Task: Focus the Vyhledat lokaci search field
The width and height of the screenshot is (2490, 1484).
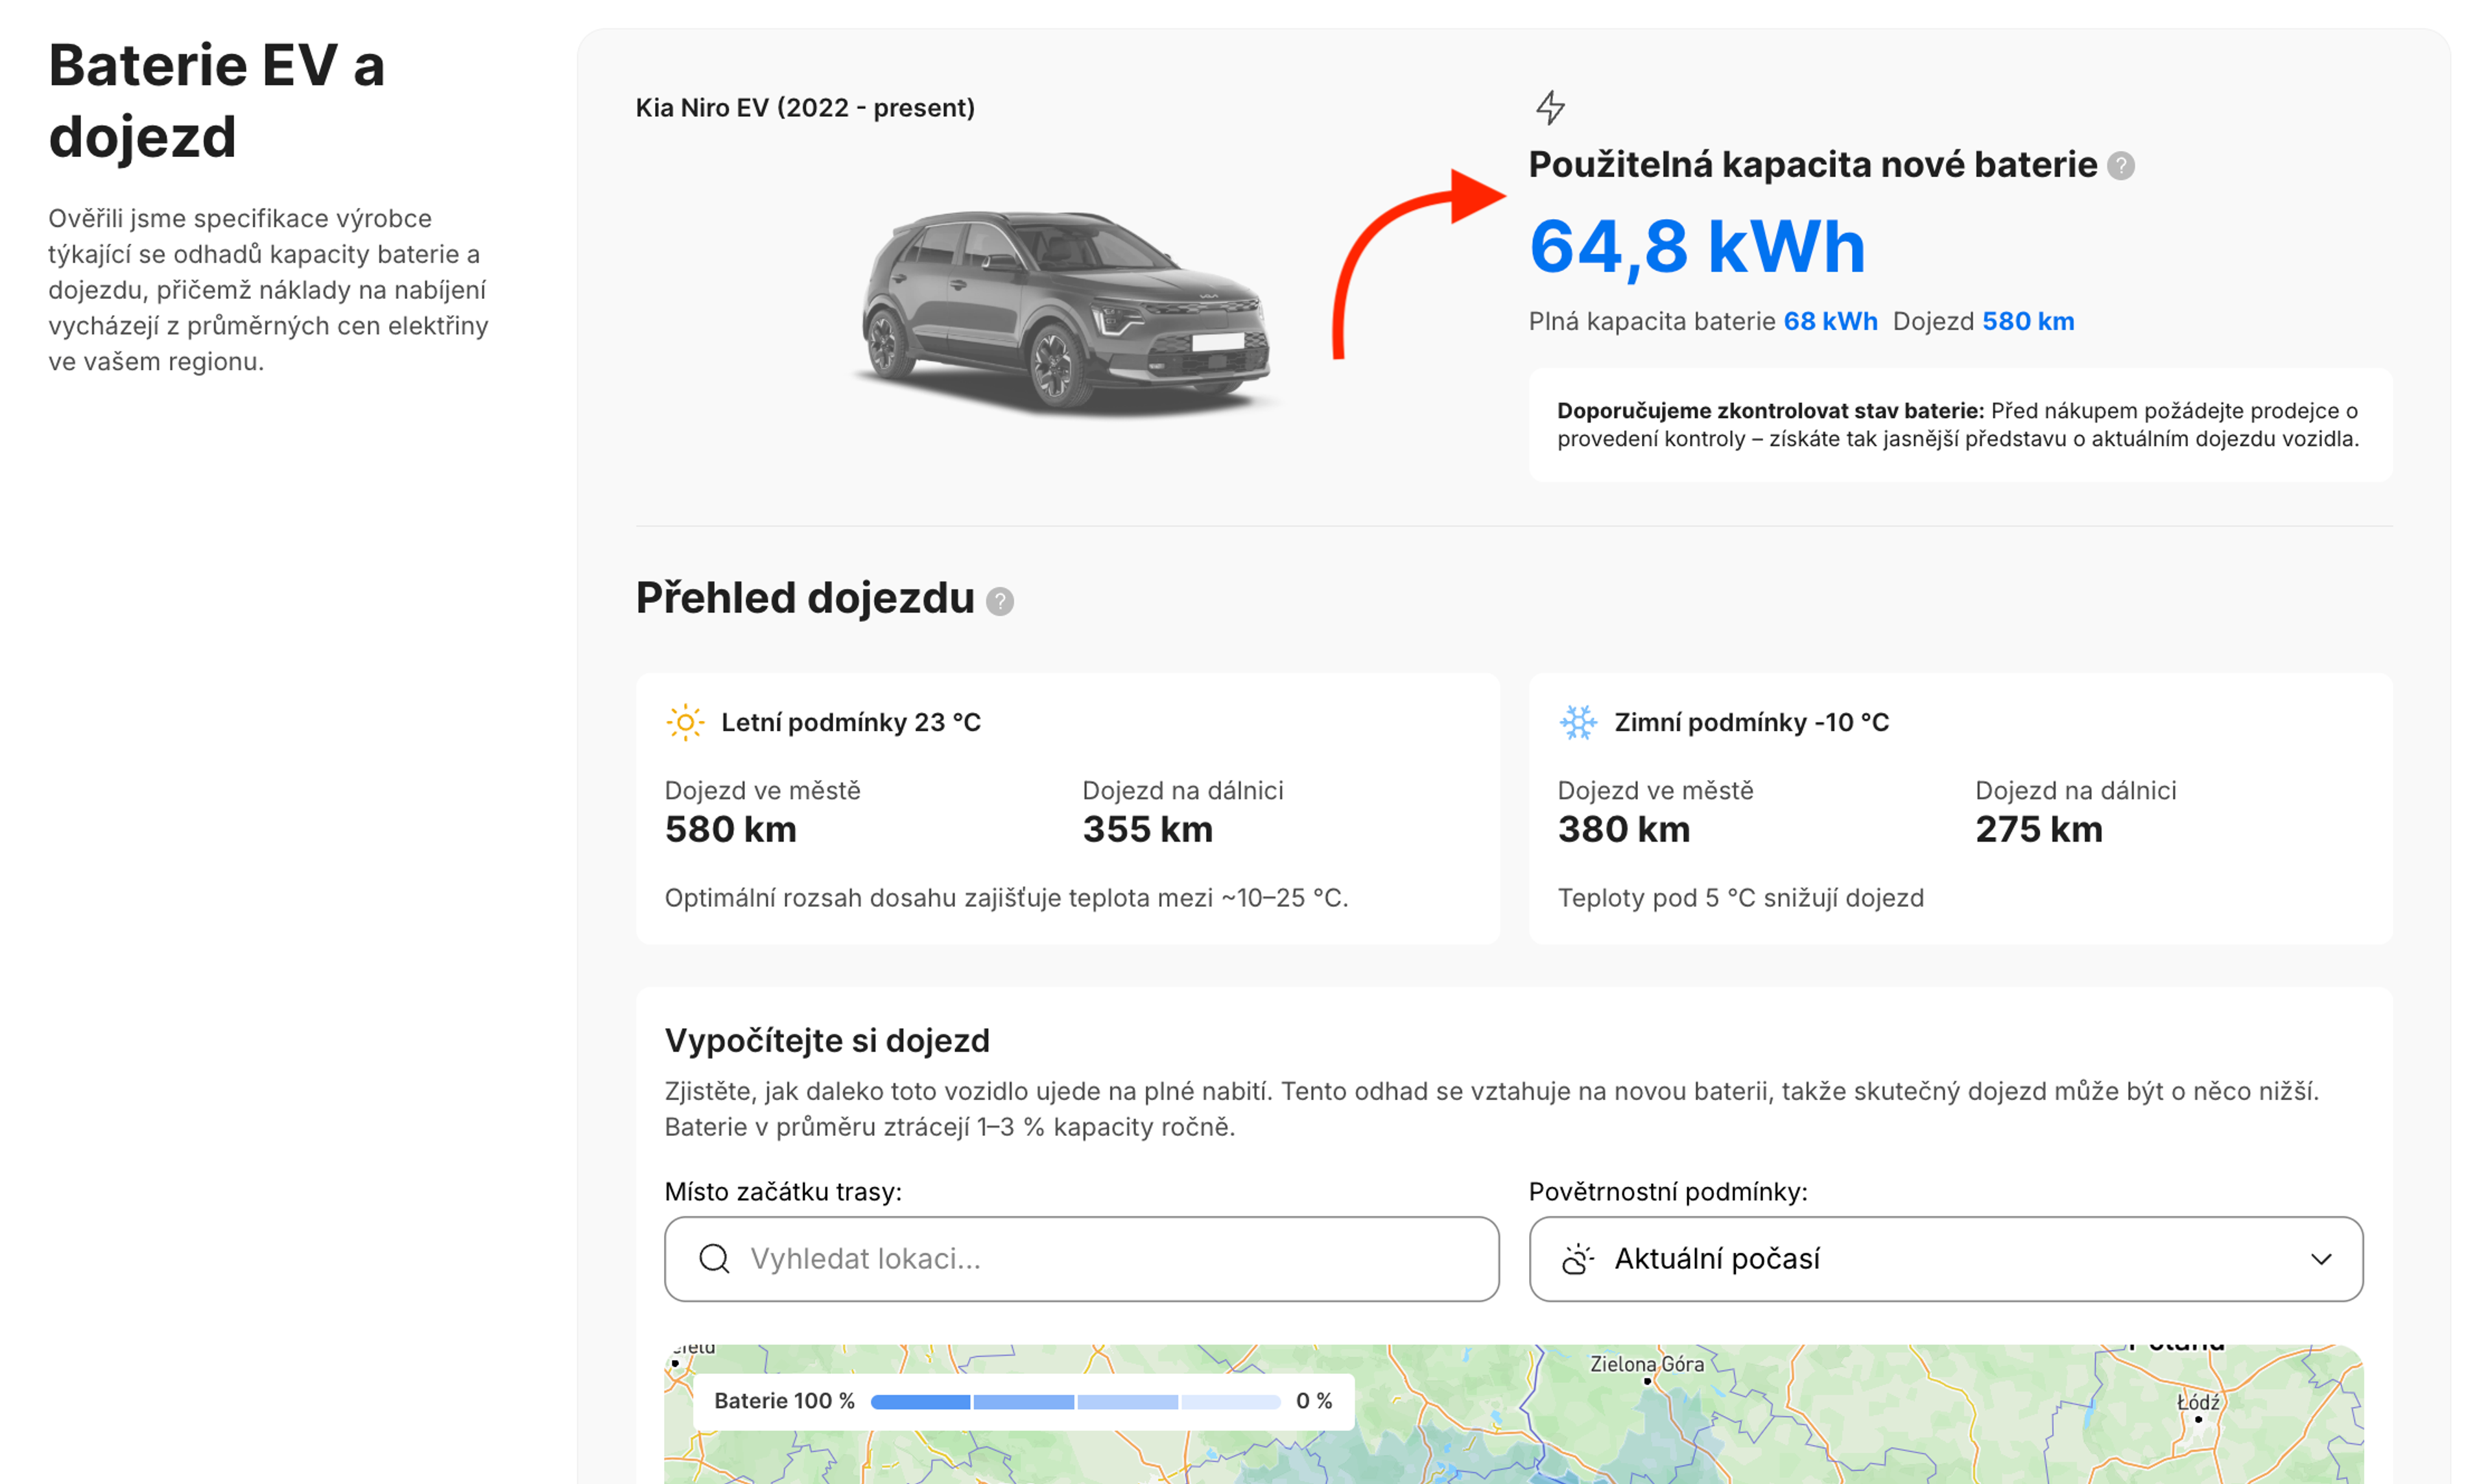Action: [x=1081, y=1259]
